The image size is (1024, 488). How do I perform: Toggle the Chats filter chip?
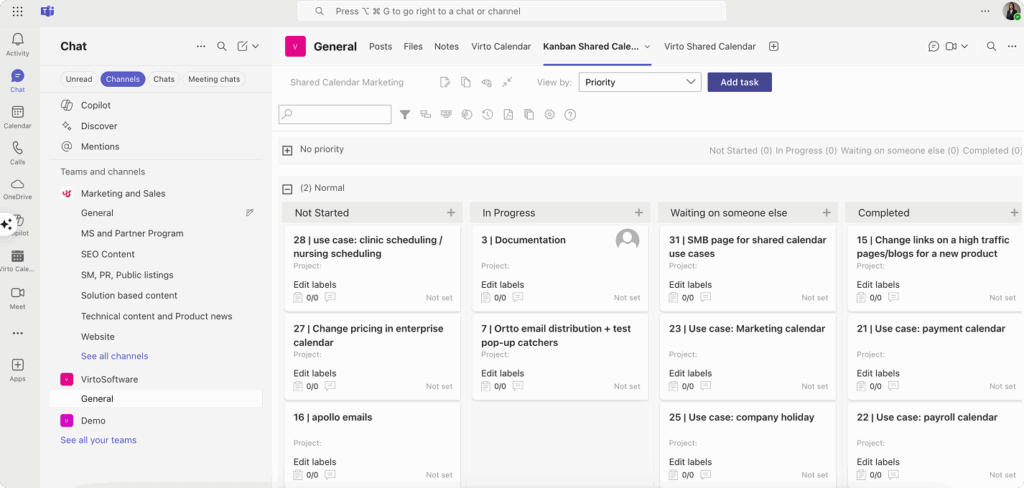[x=164, y=79]
